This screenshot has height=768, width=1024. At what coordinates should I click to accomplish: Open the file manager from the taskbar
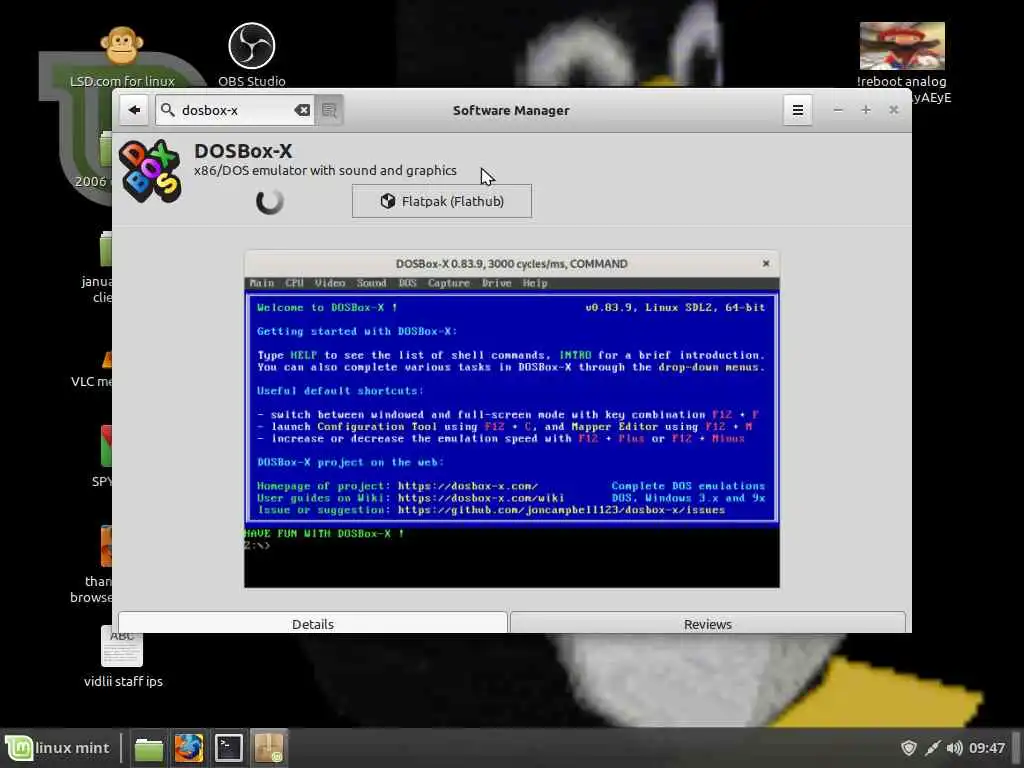click(x=149, y=748)
